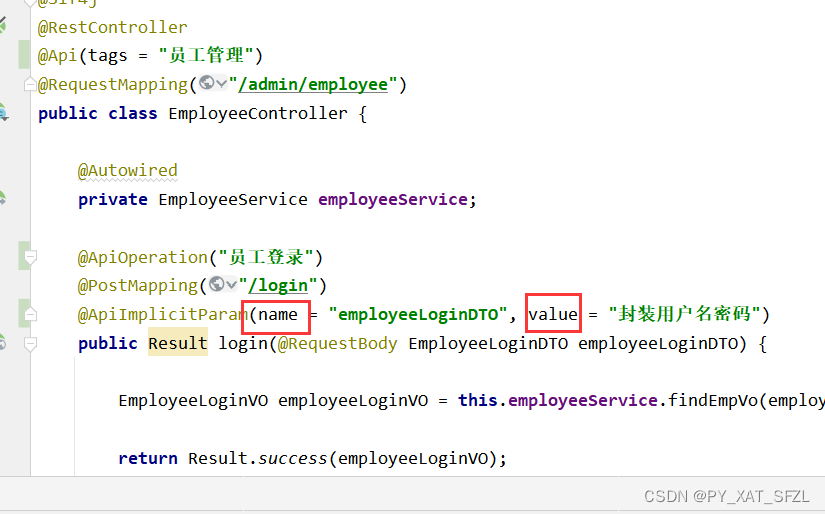Open the URL dropdown arrow beside @PostMapping globe
Image resolution: width=825 pixels, height=514 pixels.
(232, 285)
